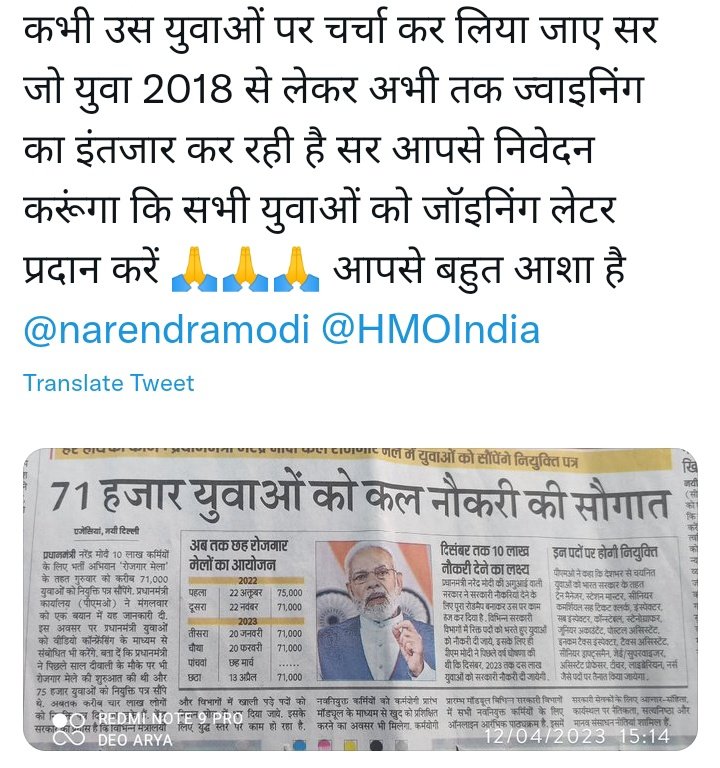720x768 pixels.
Task: Click the yellow highlighted strap line of clipping
Action: pos(362,459)
